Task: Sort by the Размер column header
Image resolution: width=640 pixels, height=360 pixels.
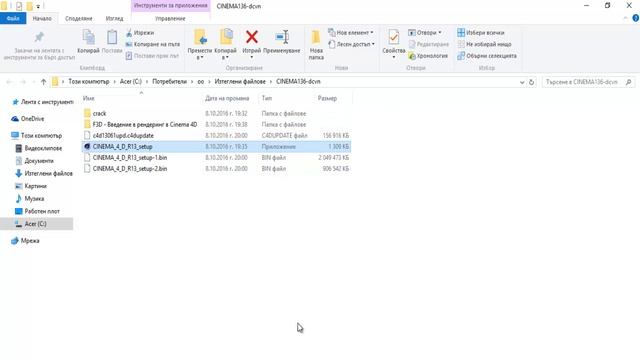Action: coord(327,98)
